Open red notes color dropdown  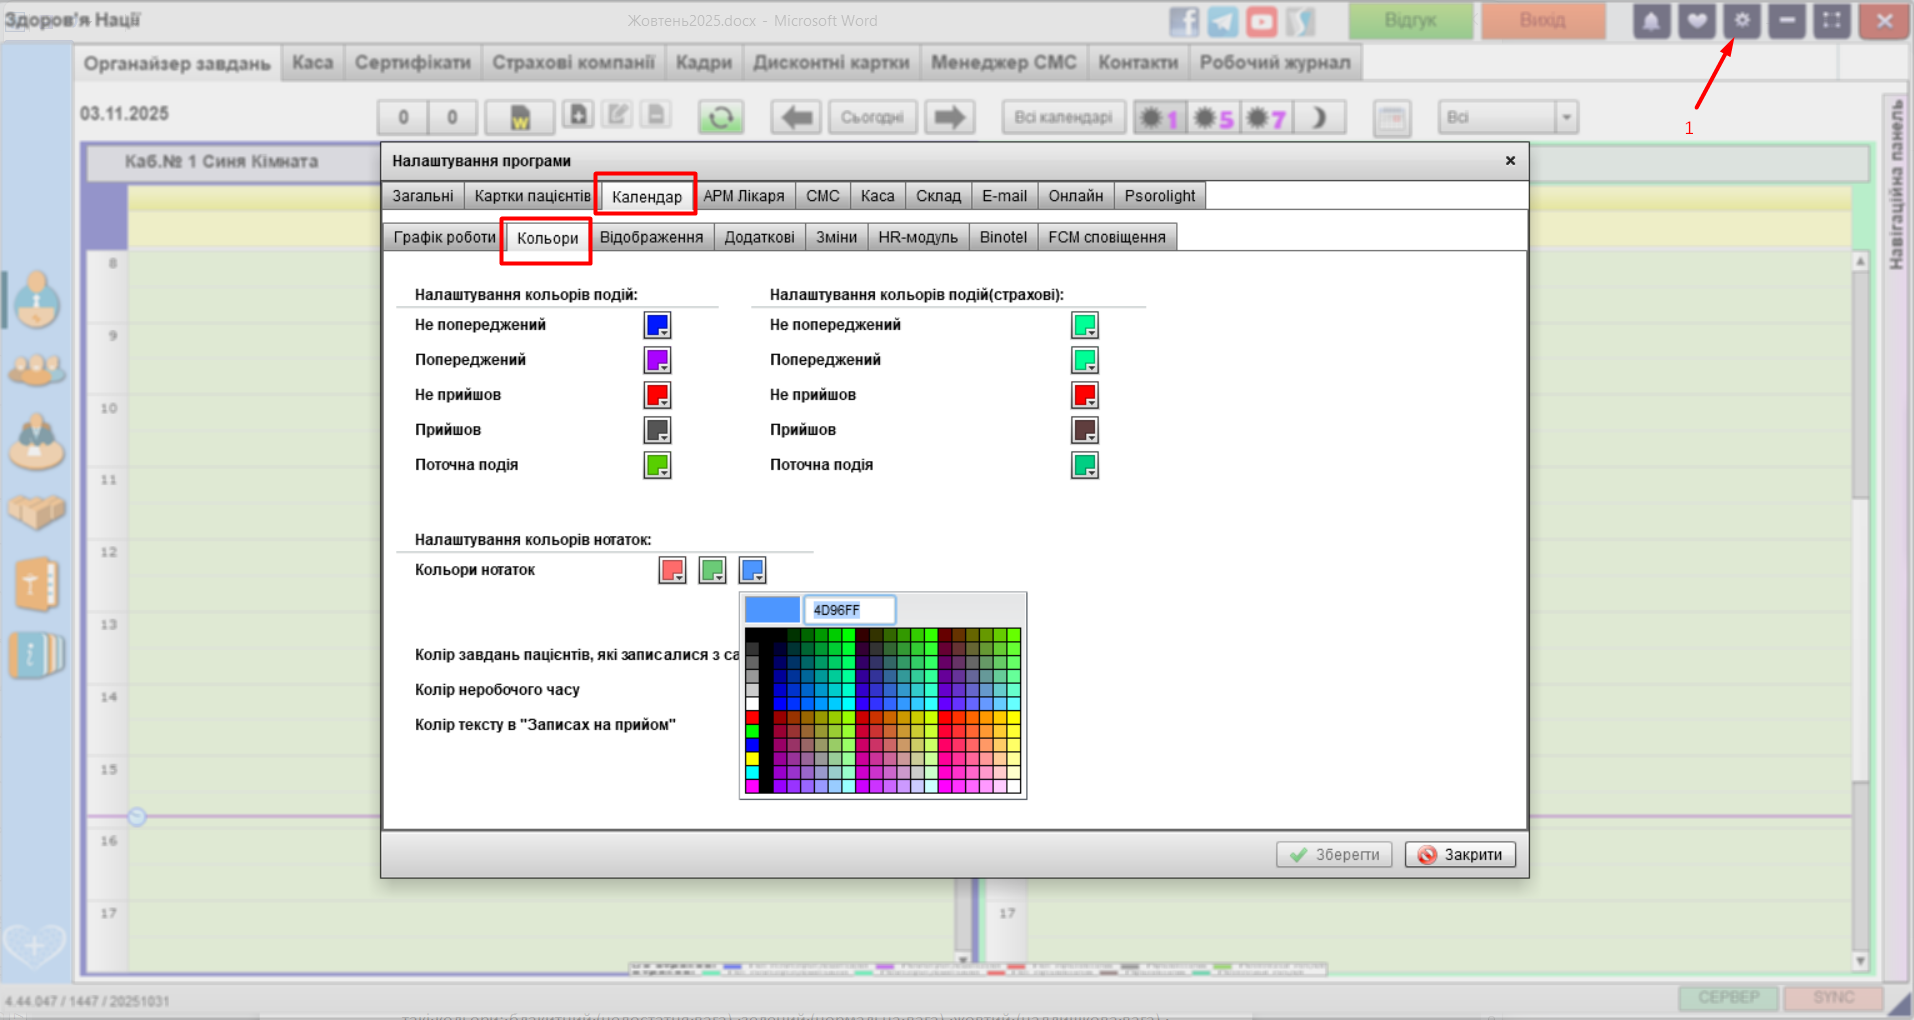pos(672,570)
